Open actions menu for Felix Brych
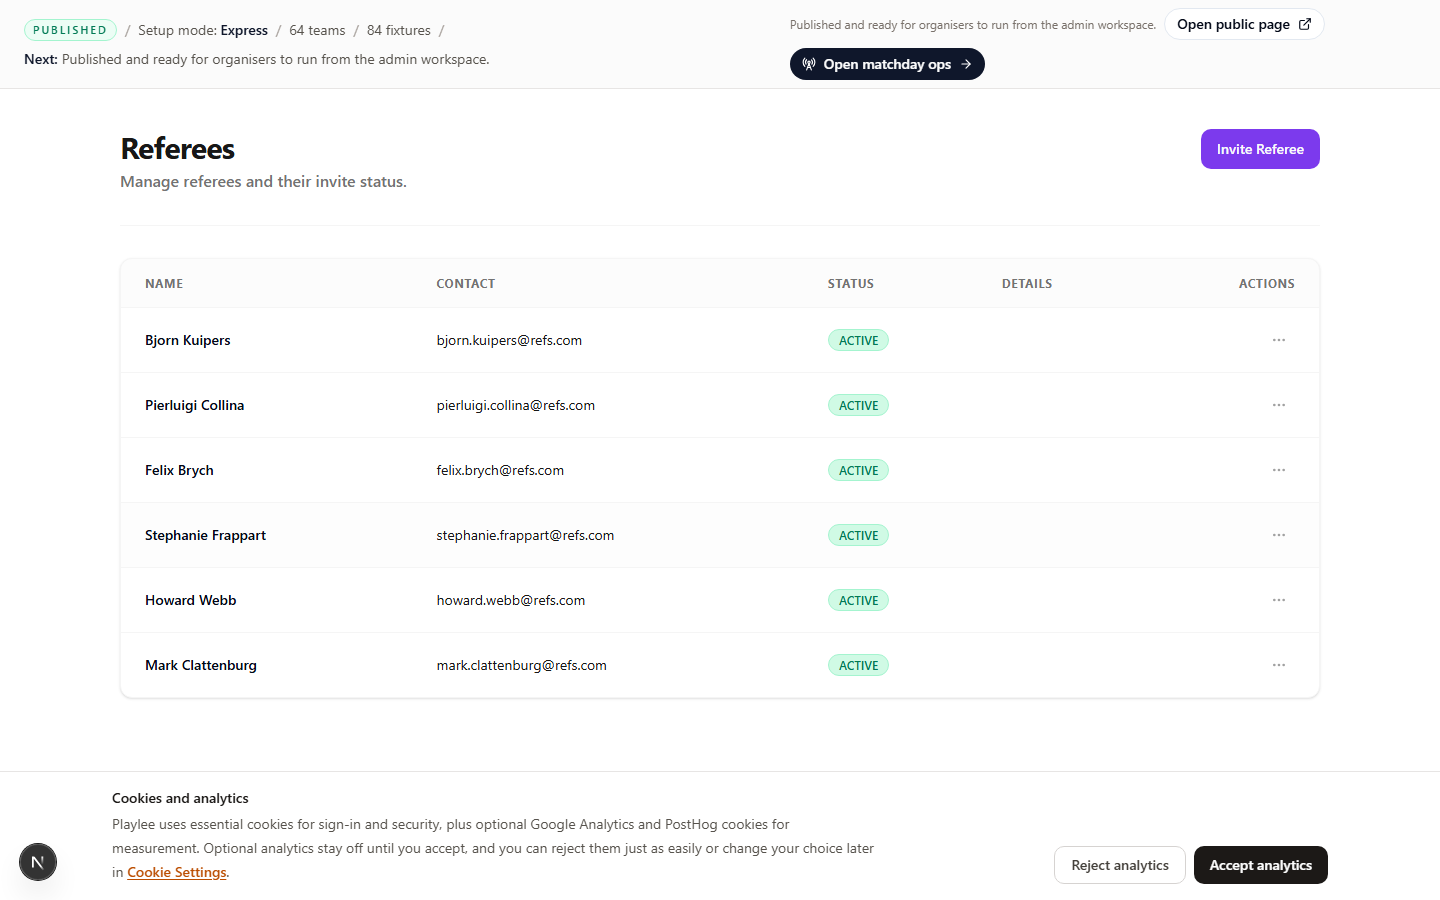Viewport: 1440px width, 900px height. click(1278, 470)
